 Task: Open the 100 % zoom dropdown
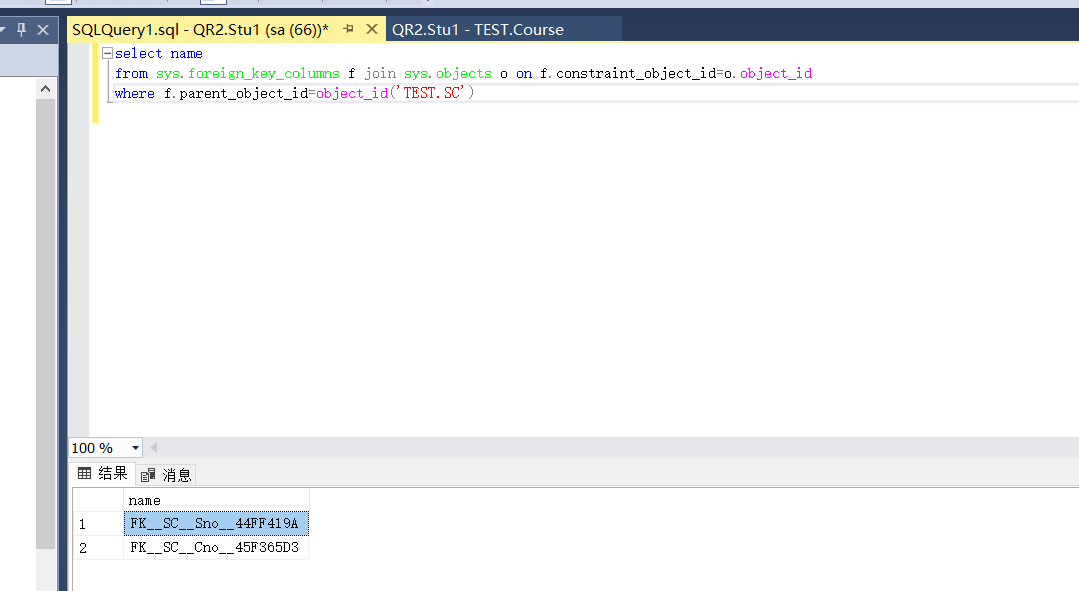point(136,448)
